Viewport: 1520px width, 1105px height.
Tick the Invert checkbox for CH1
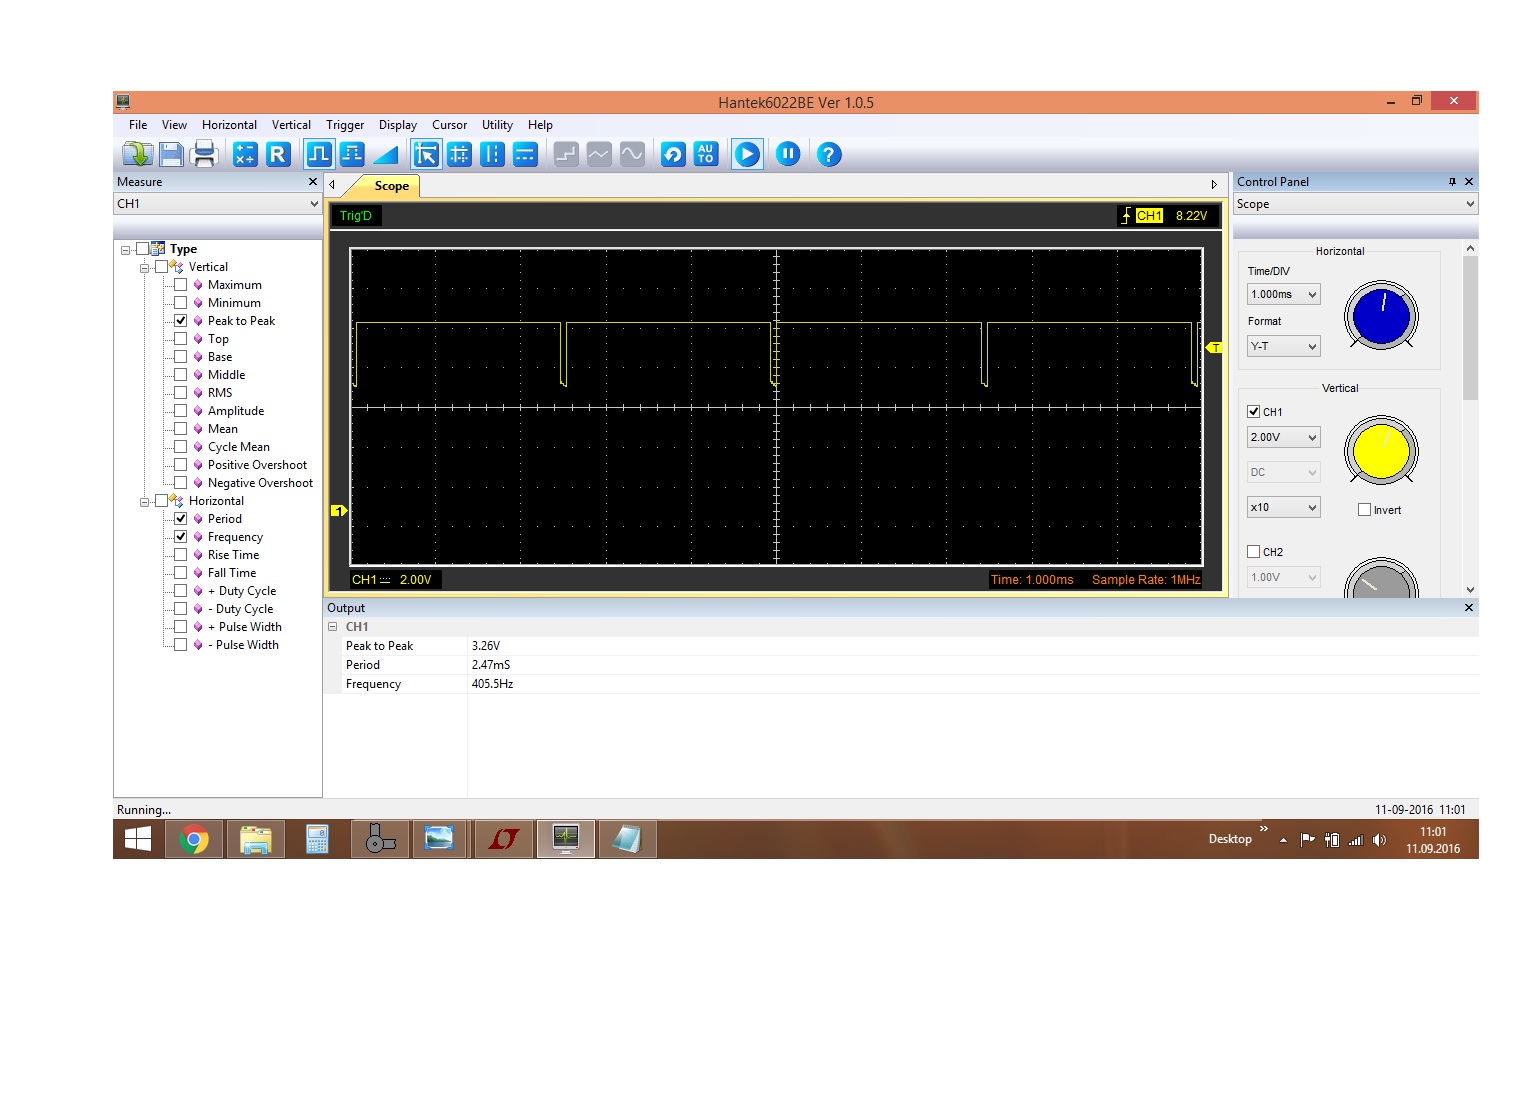coord(1364,510)
